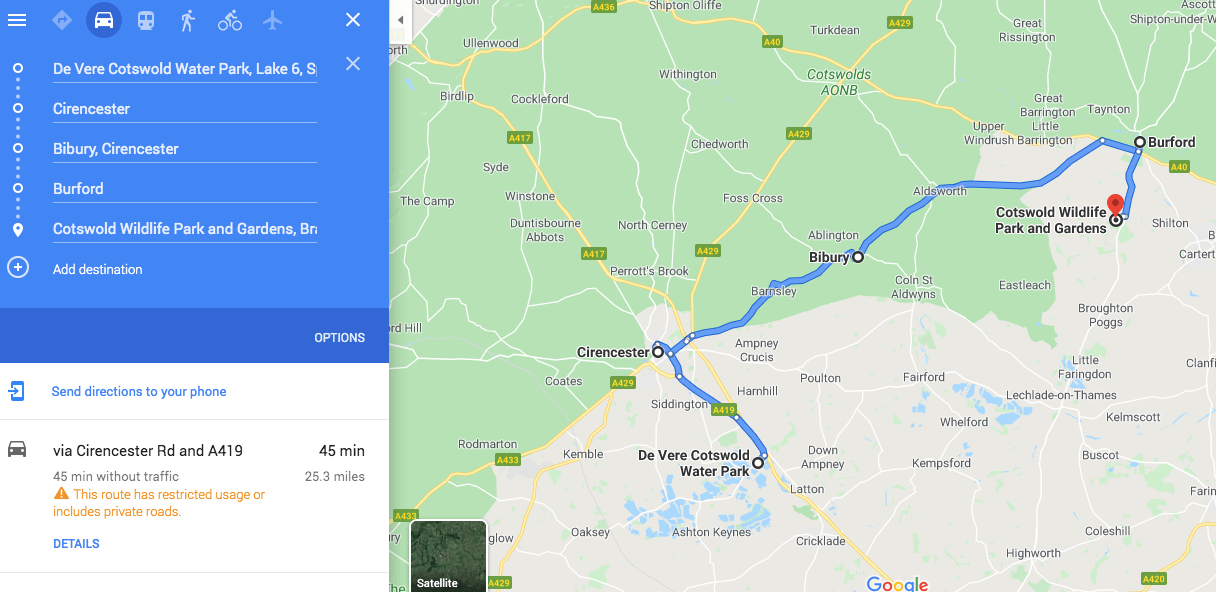
Task: Switch to flight directions mode
Action: tap(271, 19)
